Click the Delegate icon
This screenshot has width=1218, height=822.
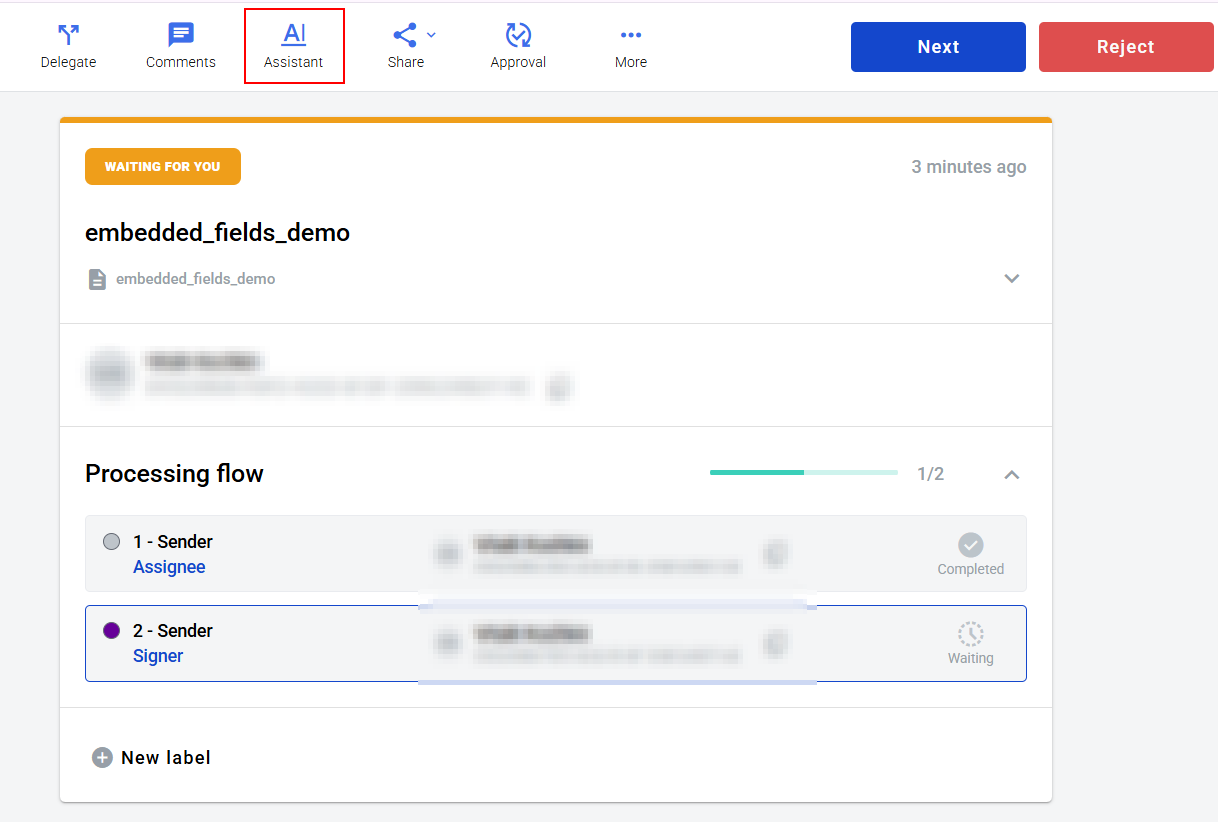click(x=68, y=36)
